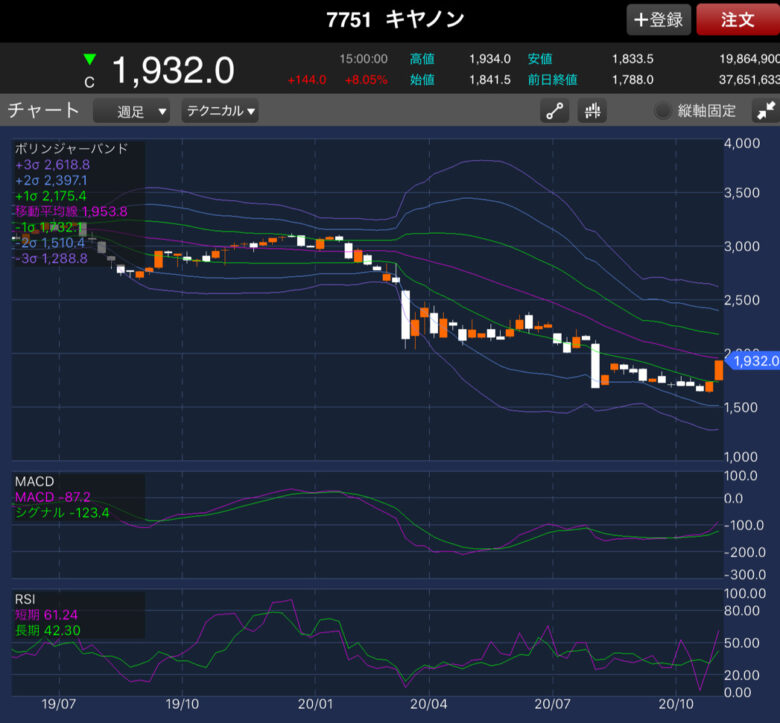The height and width of the screenshot is (723, 780).
Task: Open the テクニカル indicator dropdown
Action: click(220, 110)
